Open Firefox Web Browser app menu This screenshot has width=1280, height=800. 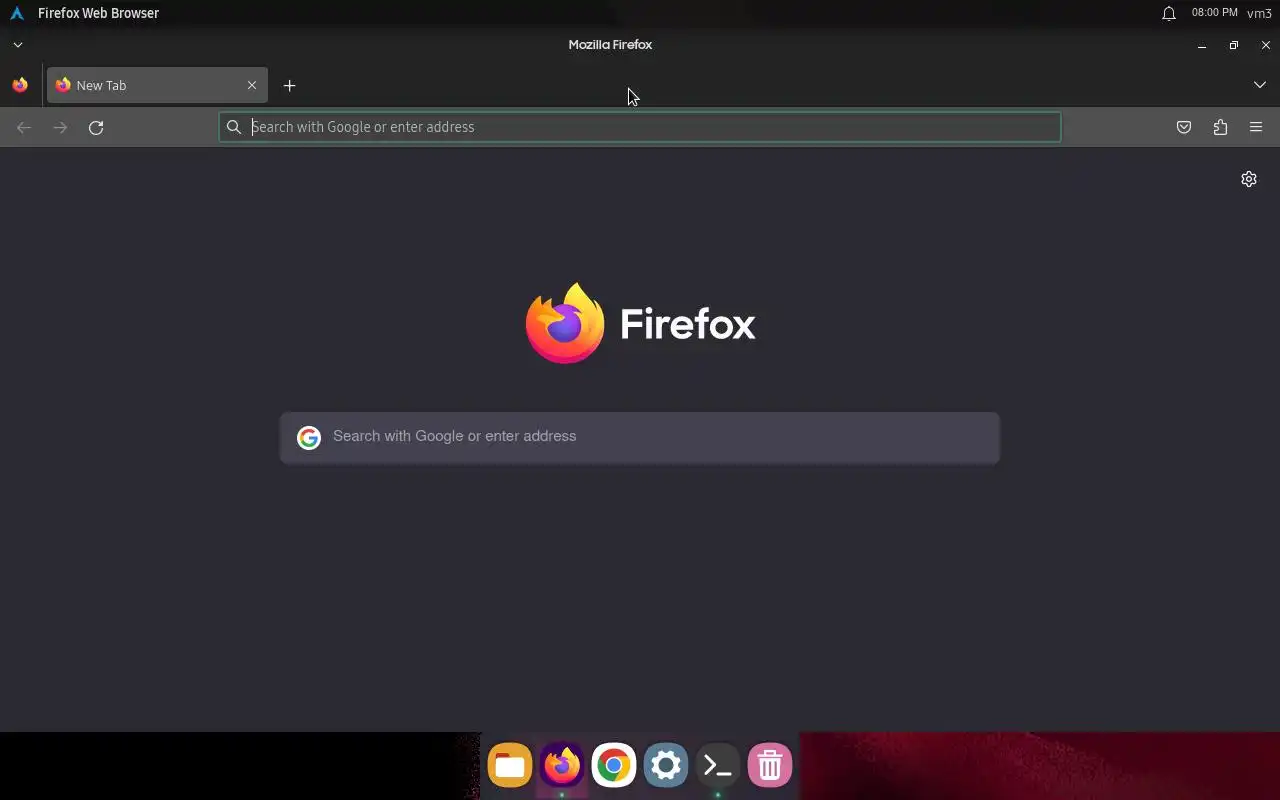(x=98, y=13)
